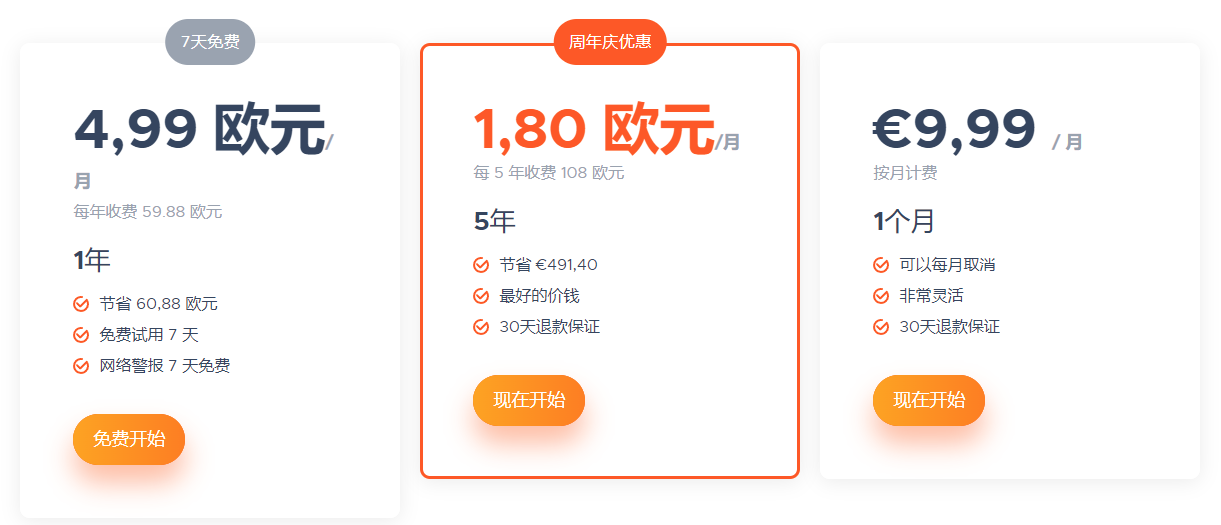
Task: Select the 1,80 欧元 price heading
Action: [594, 130]
